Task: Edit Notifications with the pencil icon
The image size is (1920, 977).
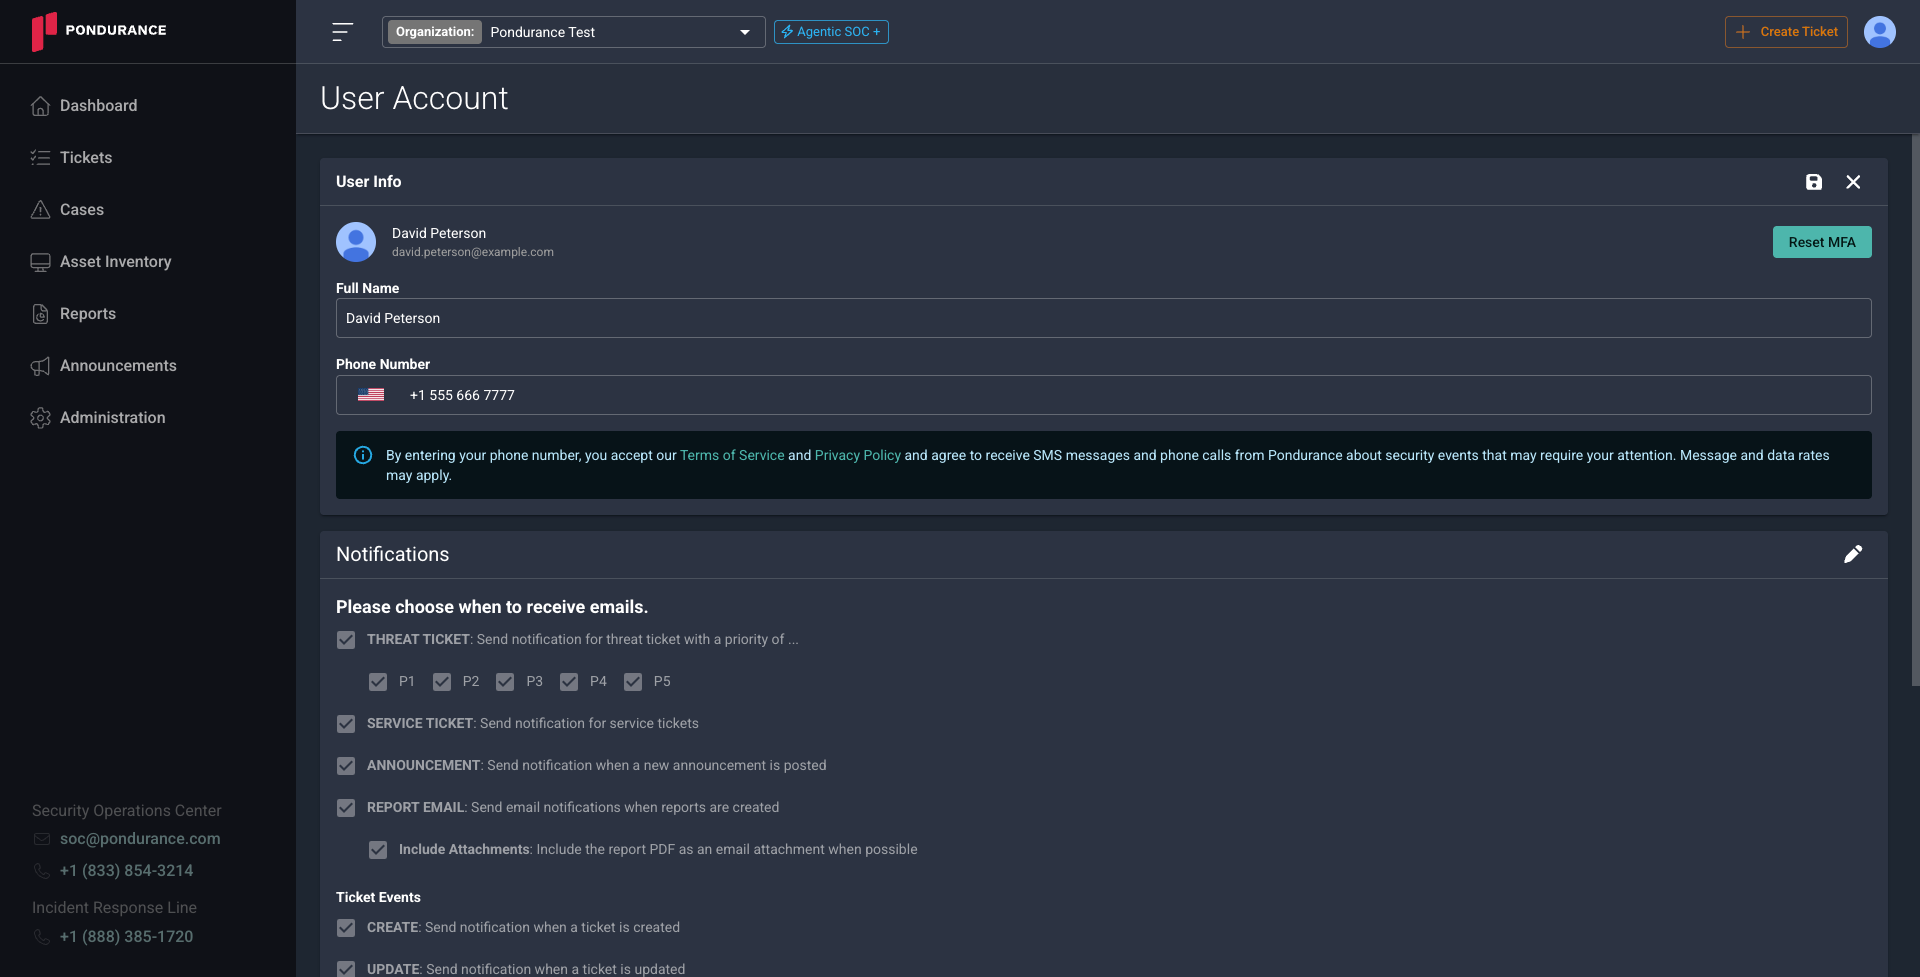Action: [1853, 554]
